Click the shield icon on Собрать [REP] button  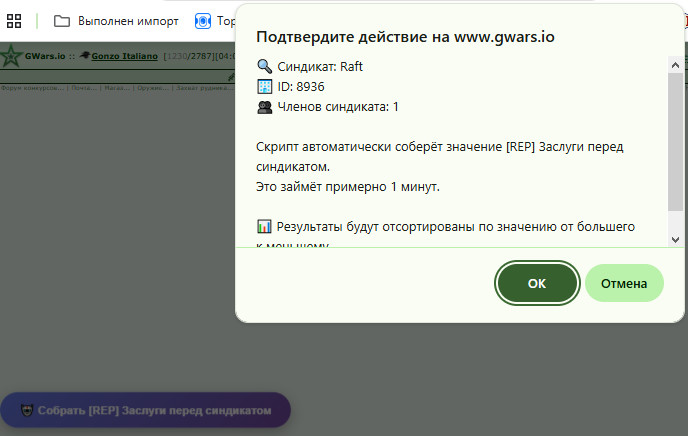click(x=27, y=411)
